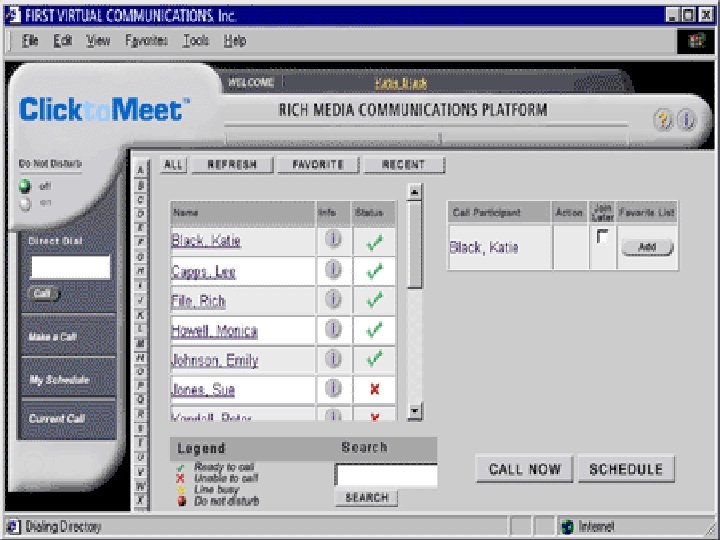The image size is (720, 540).
Task: Click the Internet zone globe icon
Action: click(x=568, y=526)
